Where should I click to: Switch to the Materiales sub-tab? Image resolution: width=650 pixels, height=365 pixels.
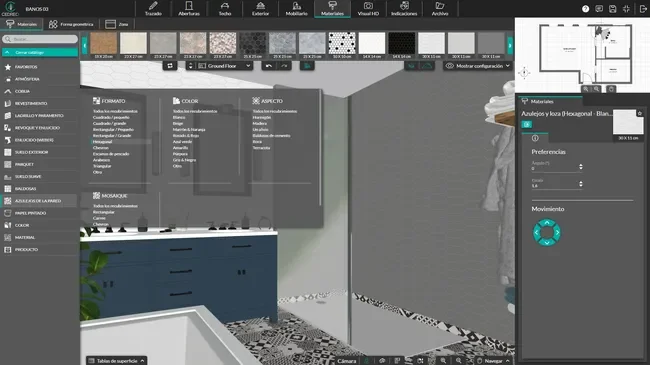tap(22, 24)
